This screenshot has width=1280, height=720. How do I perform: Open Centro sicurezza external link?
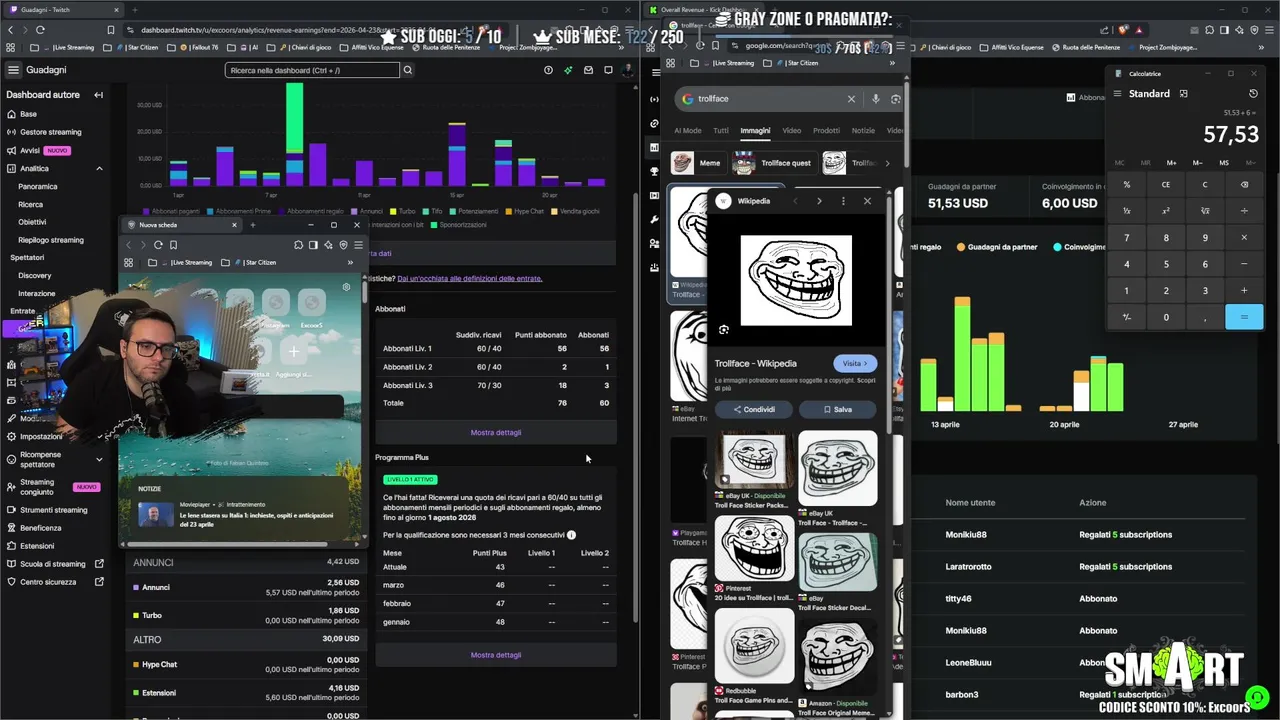click(99, 582)
